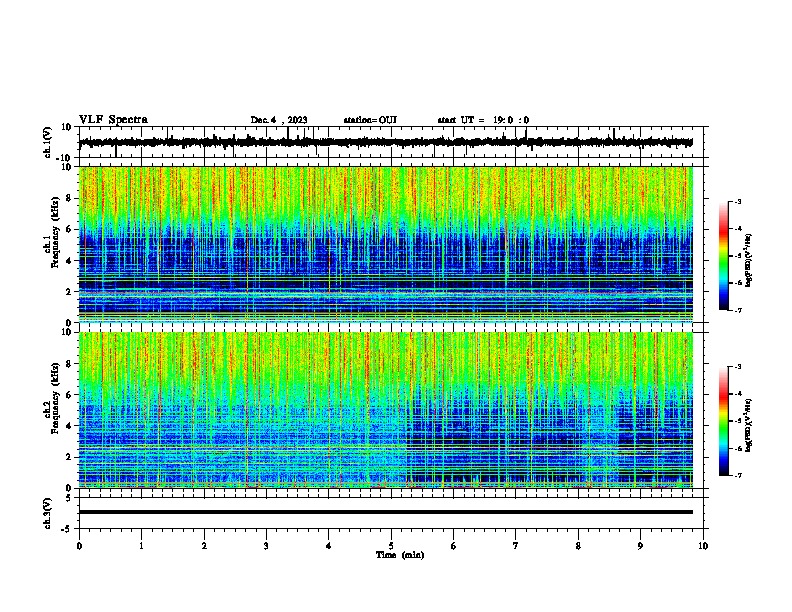Click the '6' kHz tick on ch.2 frequency axis
This screenshot has width=792, height=612.
pos(69,395)
